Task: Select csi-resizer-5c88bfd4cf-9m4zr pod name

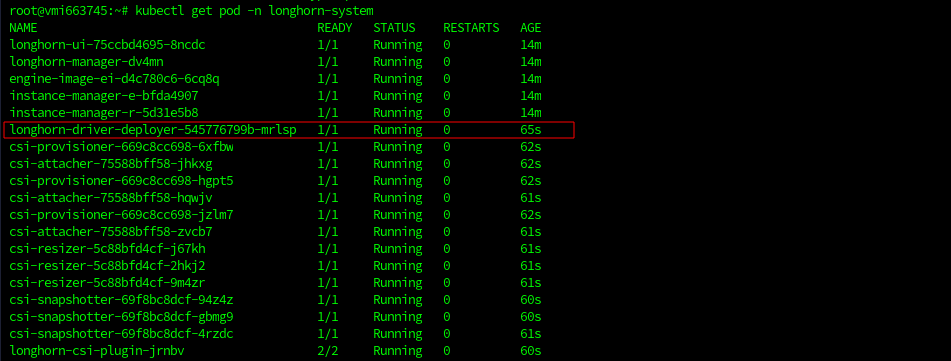Action: pyautogui.click(x=107, y=283)
